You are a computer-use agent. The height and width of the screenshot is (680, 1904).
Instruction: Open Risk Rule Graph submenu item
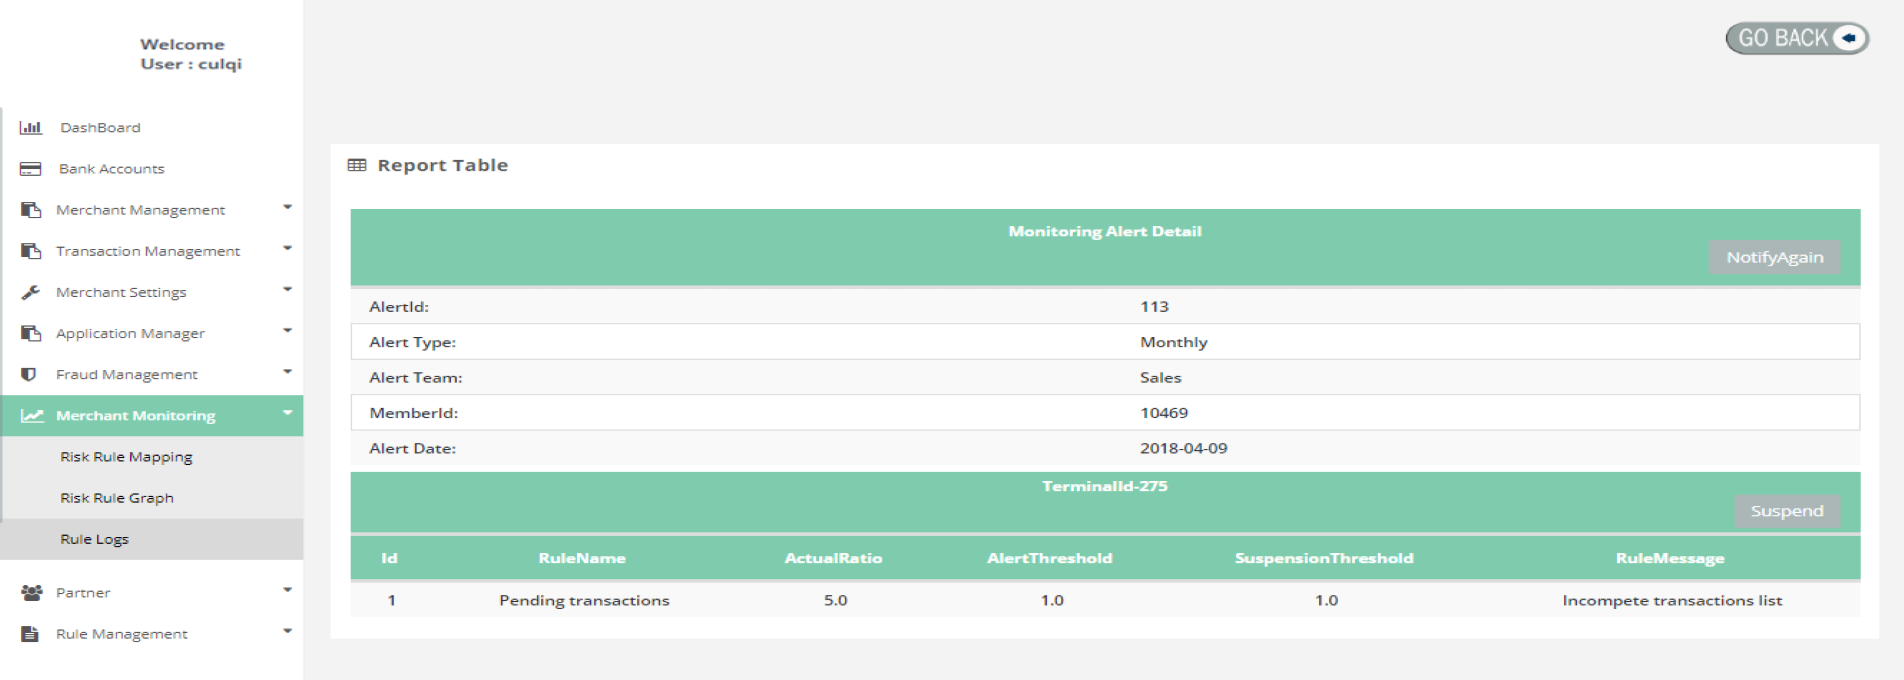pos(117,498)
